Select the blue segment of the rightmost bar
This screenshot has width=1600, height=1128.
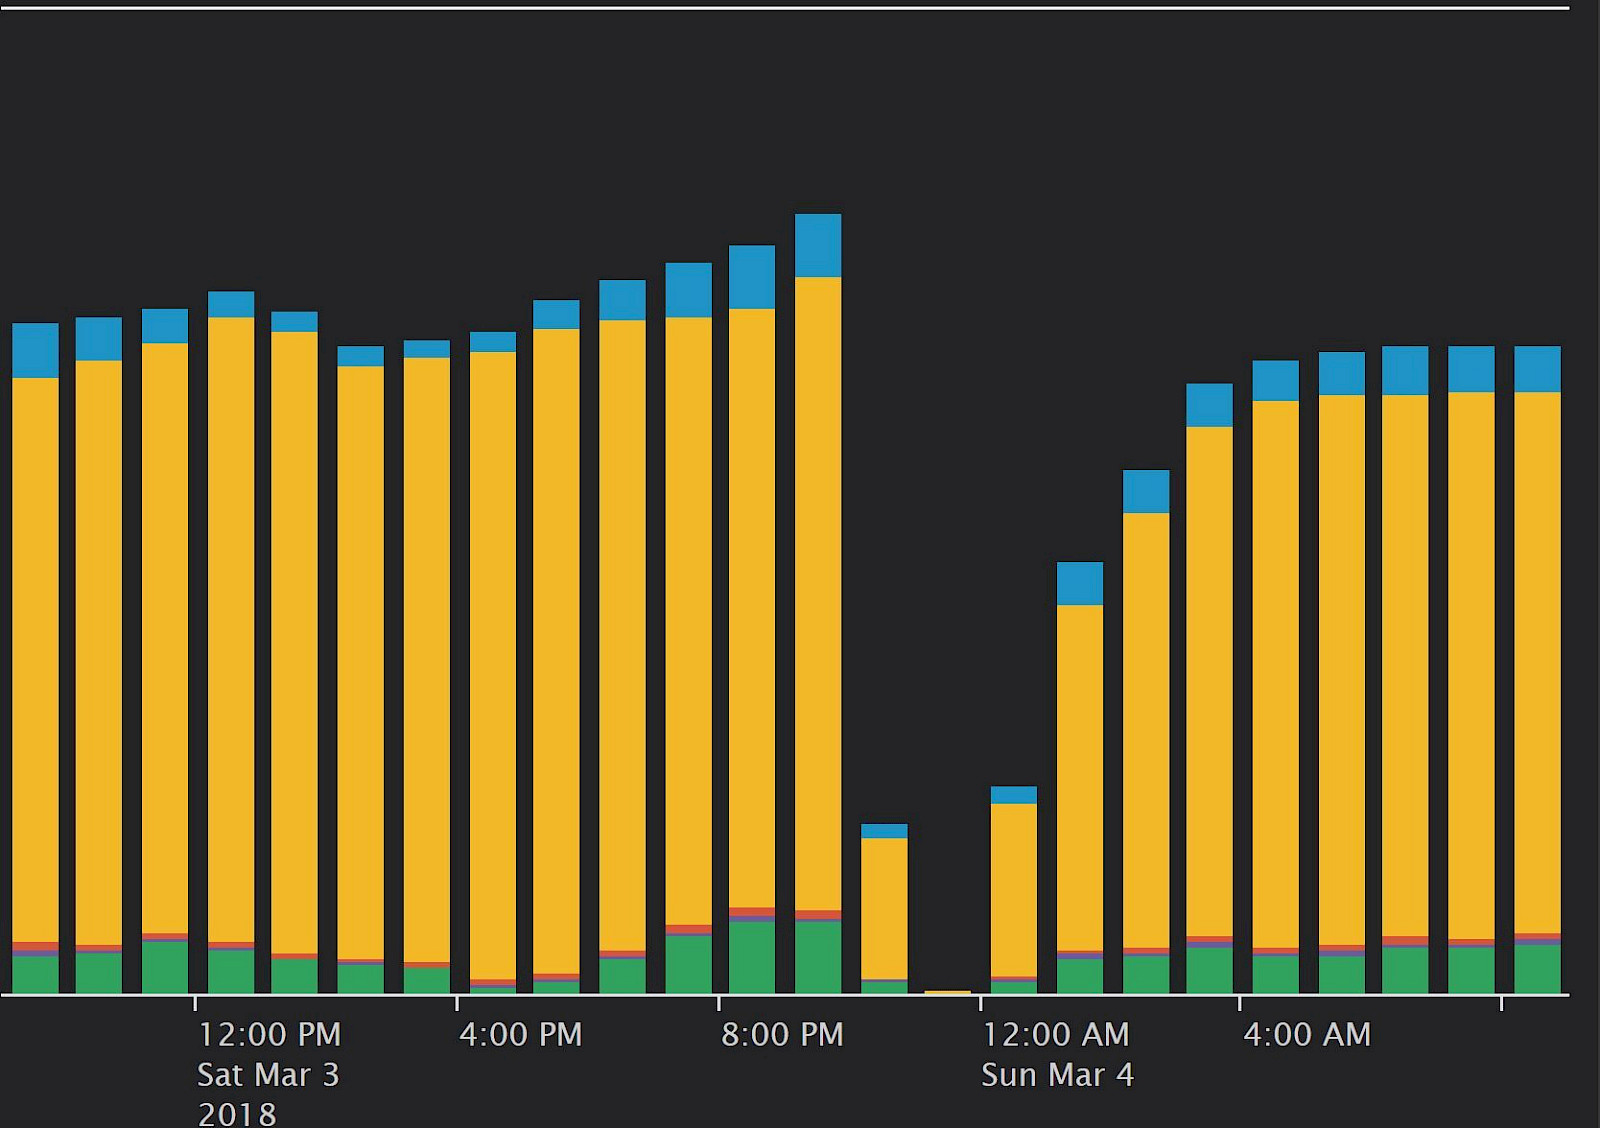coord(1537,369)
